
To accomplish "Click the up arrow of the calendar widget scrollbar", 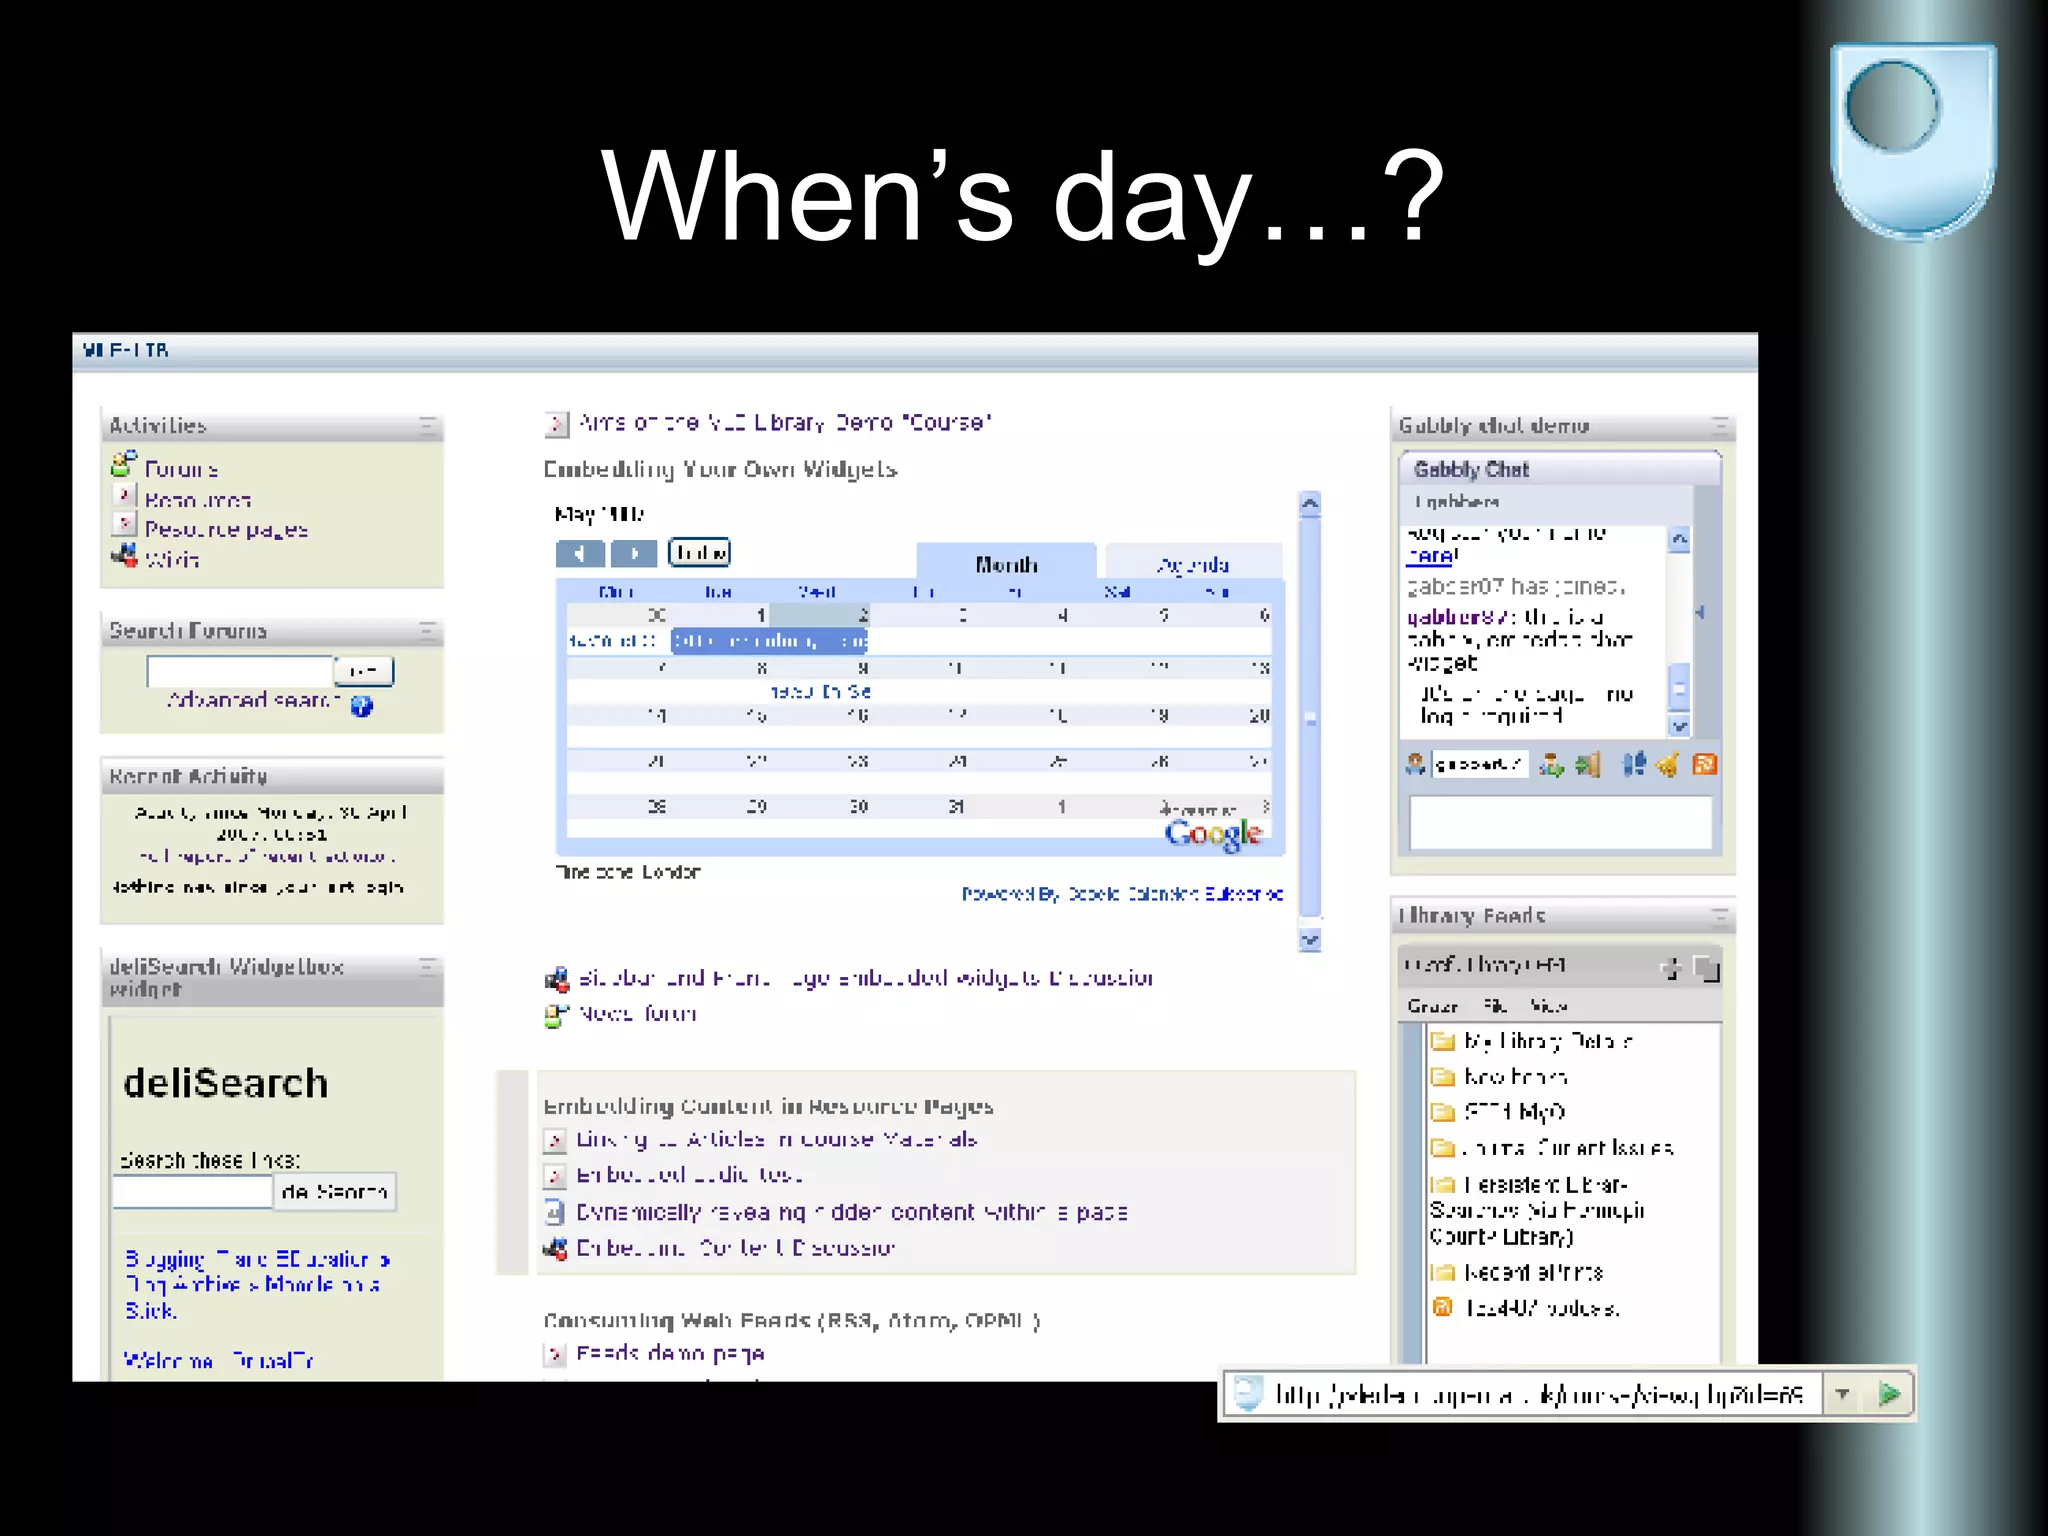I will [1310, 505].
